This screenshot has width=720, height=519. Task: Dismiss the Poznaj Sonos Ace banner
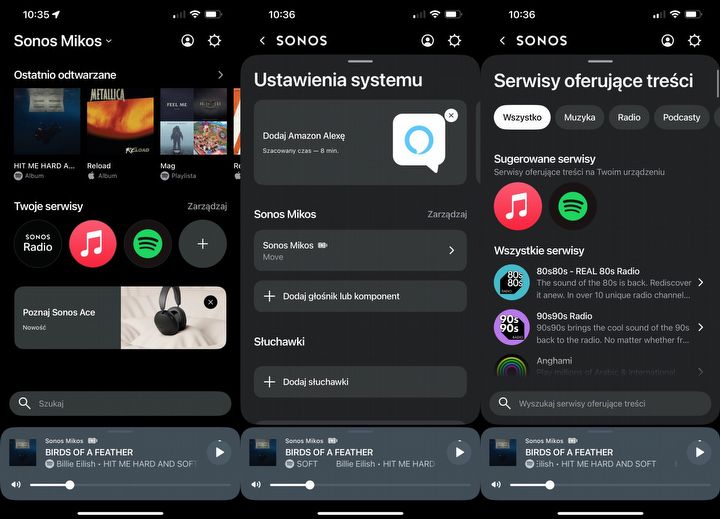210,302
